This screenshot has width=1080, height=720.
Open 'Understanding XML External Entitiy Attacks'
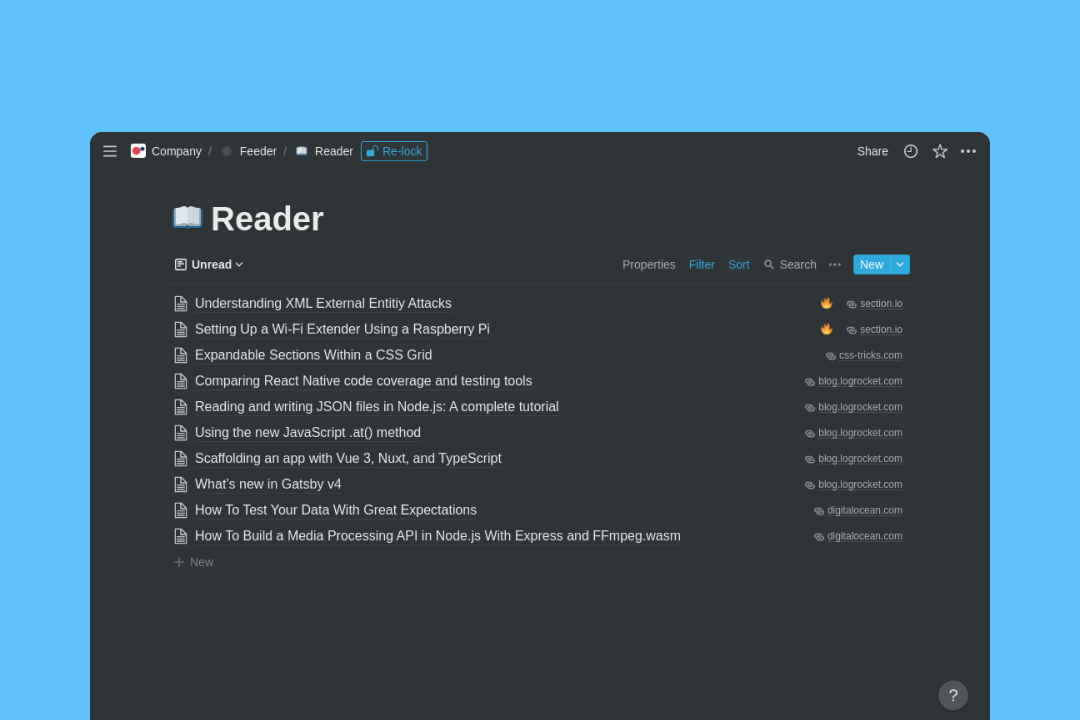[323, 303]
